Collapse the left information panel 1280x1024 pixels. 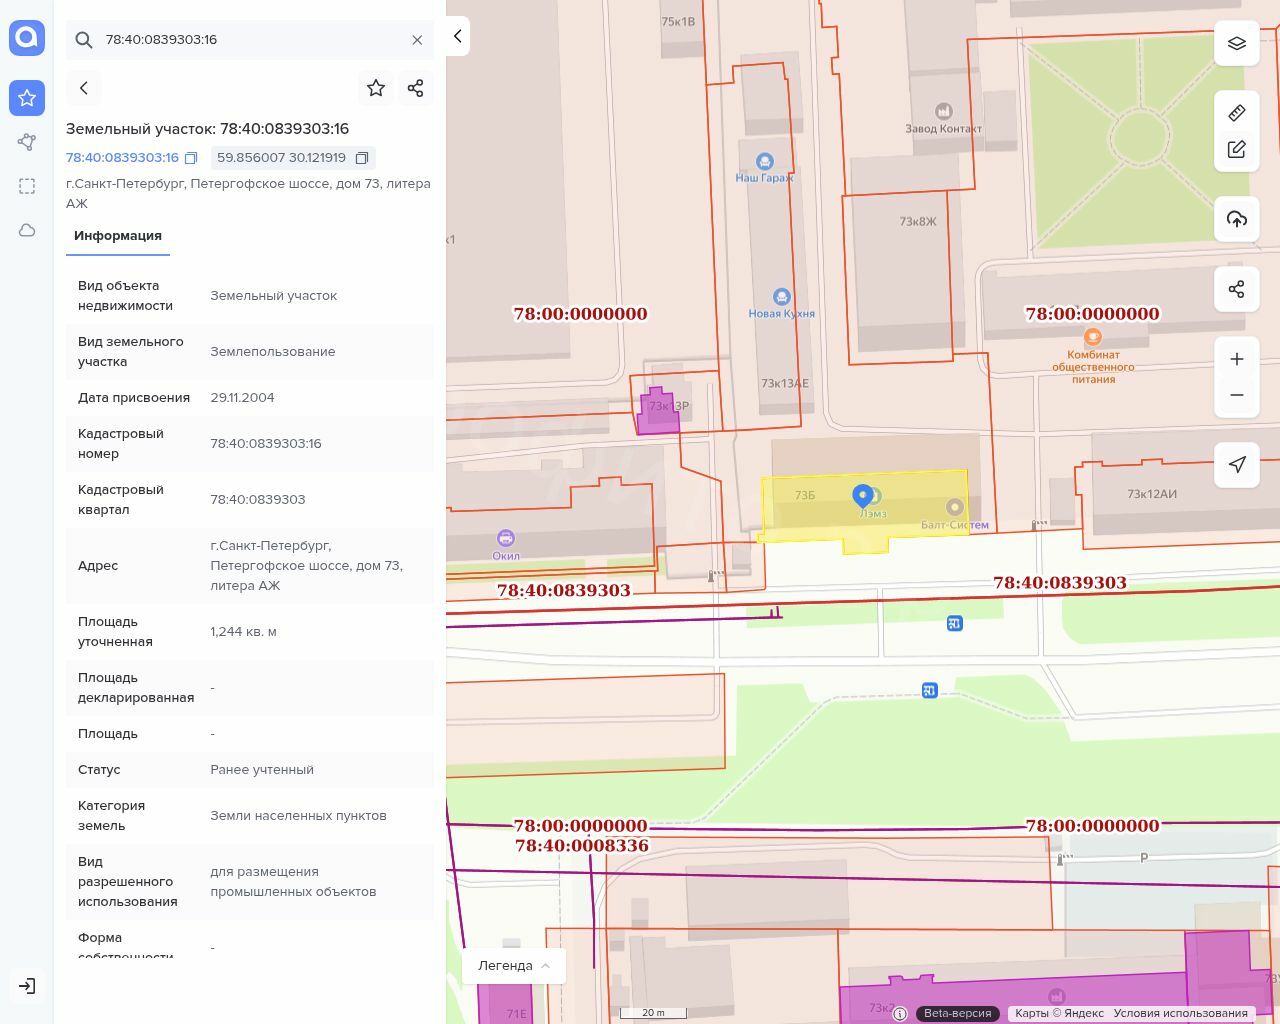[458, 36]
